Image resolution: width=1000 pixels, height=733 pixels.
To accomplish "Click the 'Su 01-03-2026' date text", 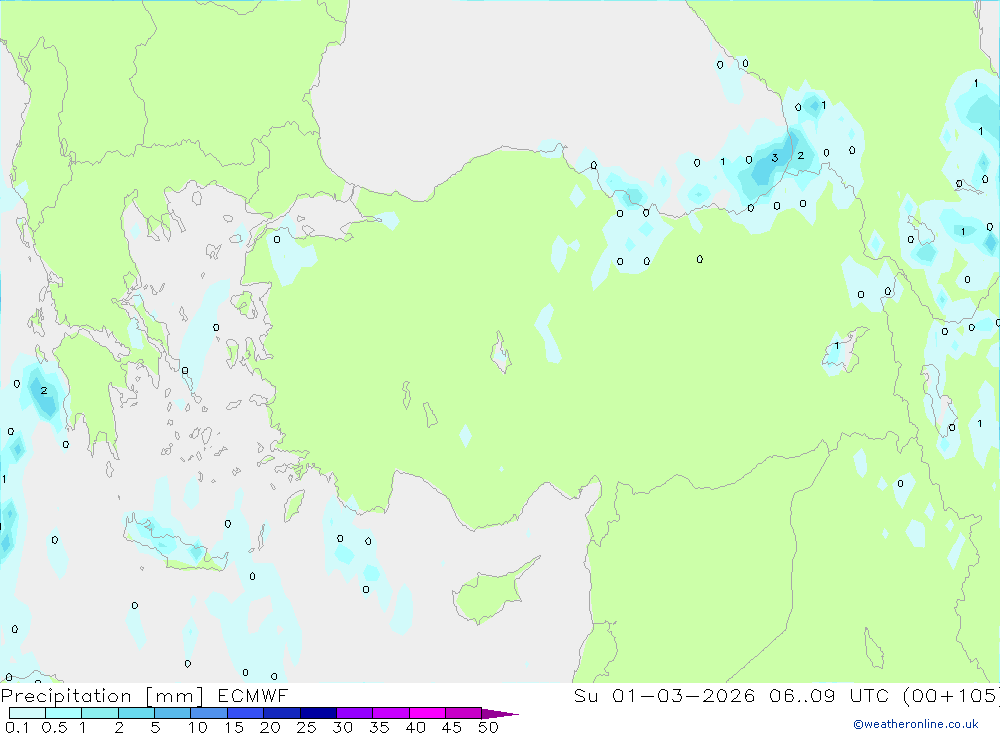I will tap(664, 695).
